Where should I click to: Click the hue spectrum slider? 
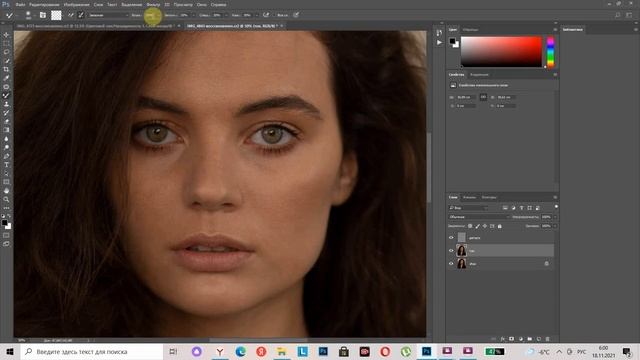(550, 52)
